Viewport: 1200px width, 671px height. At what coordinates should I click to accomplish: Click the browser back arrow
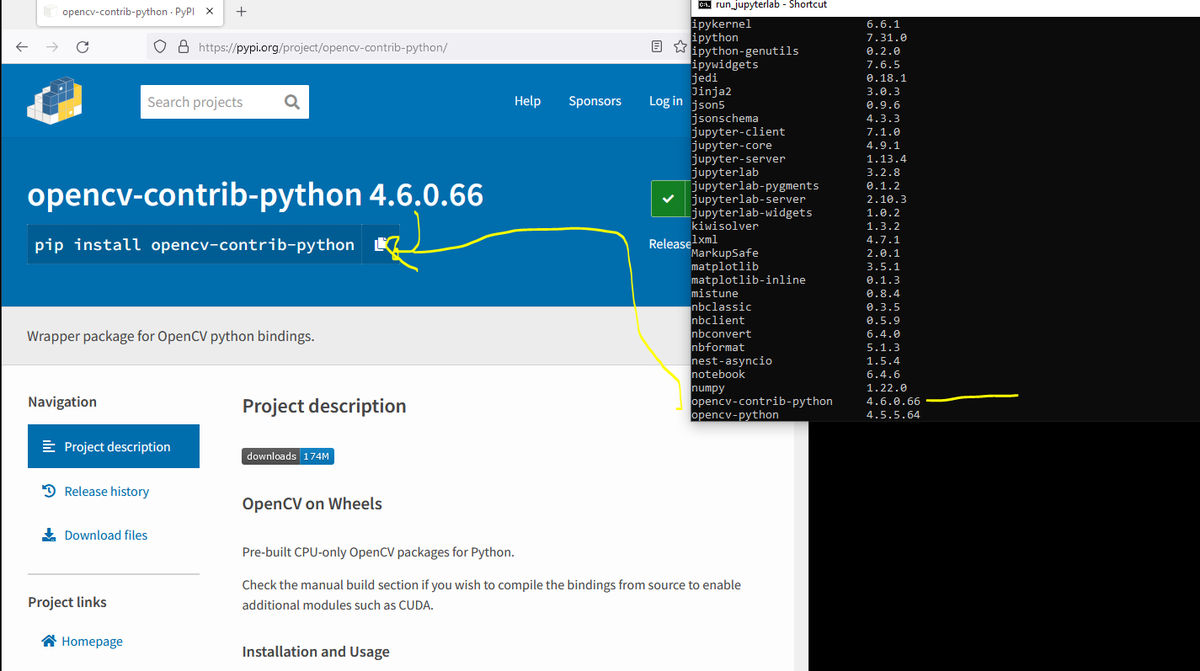click(21, 47)
